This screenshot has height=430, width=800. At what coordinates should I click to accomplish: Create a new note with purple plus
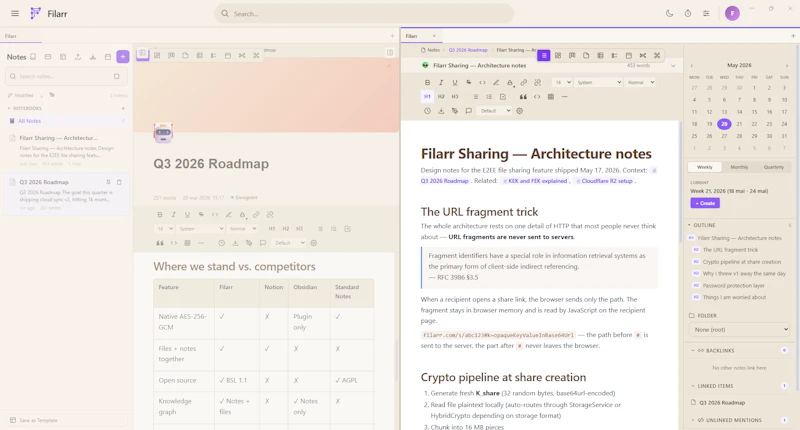point(122,57)
